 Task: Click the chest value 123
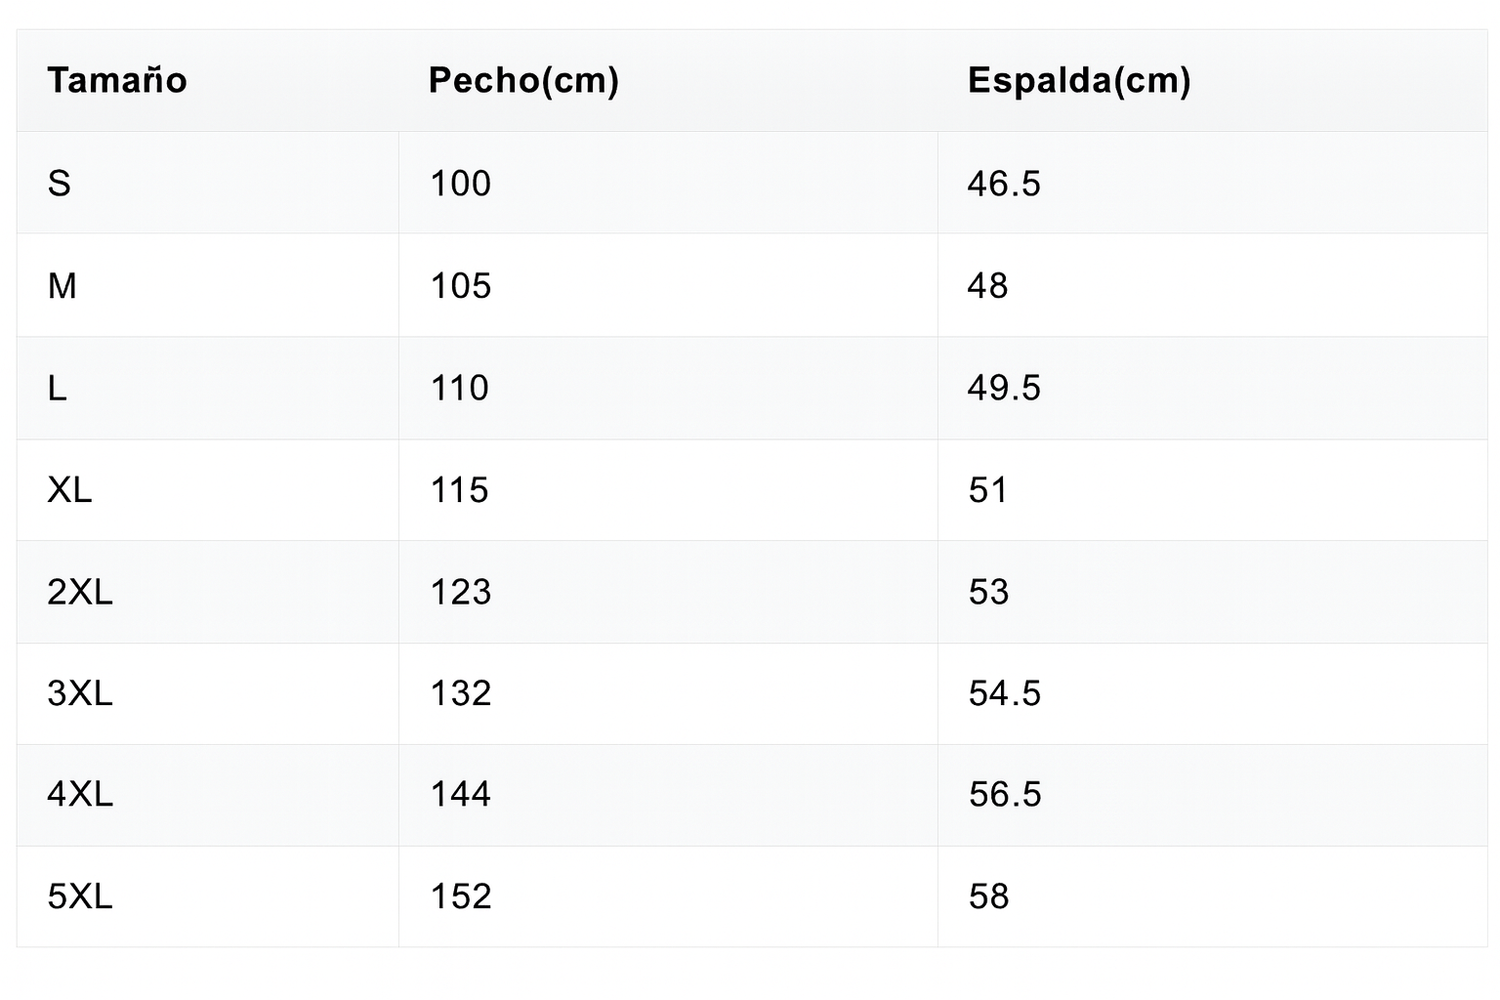(x=460, y=592)
